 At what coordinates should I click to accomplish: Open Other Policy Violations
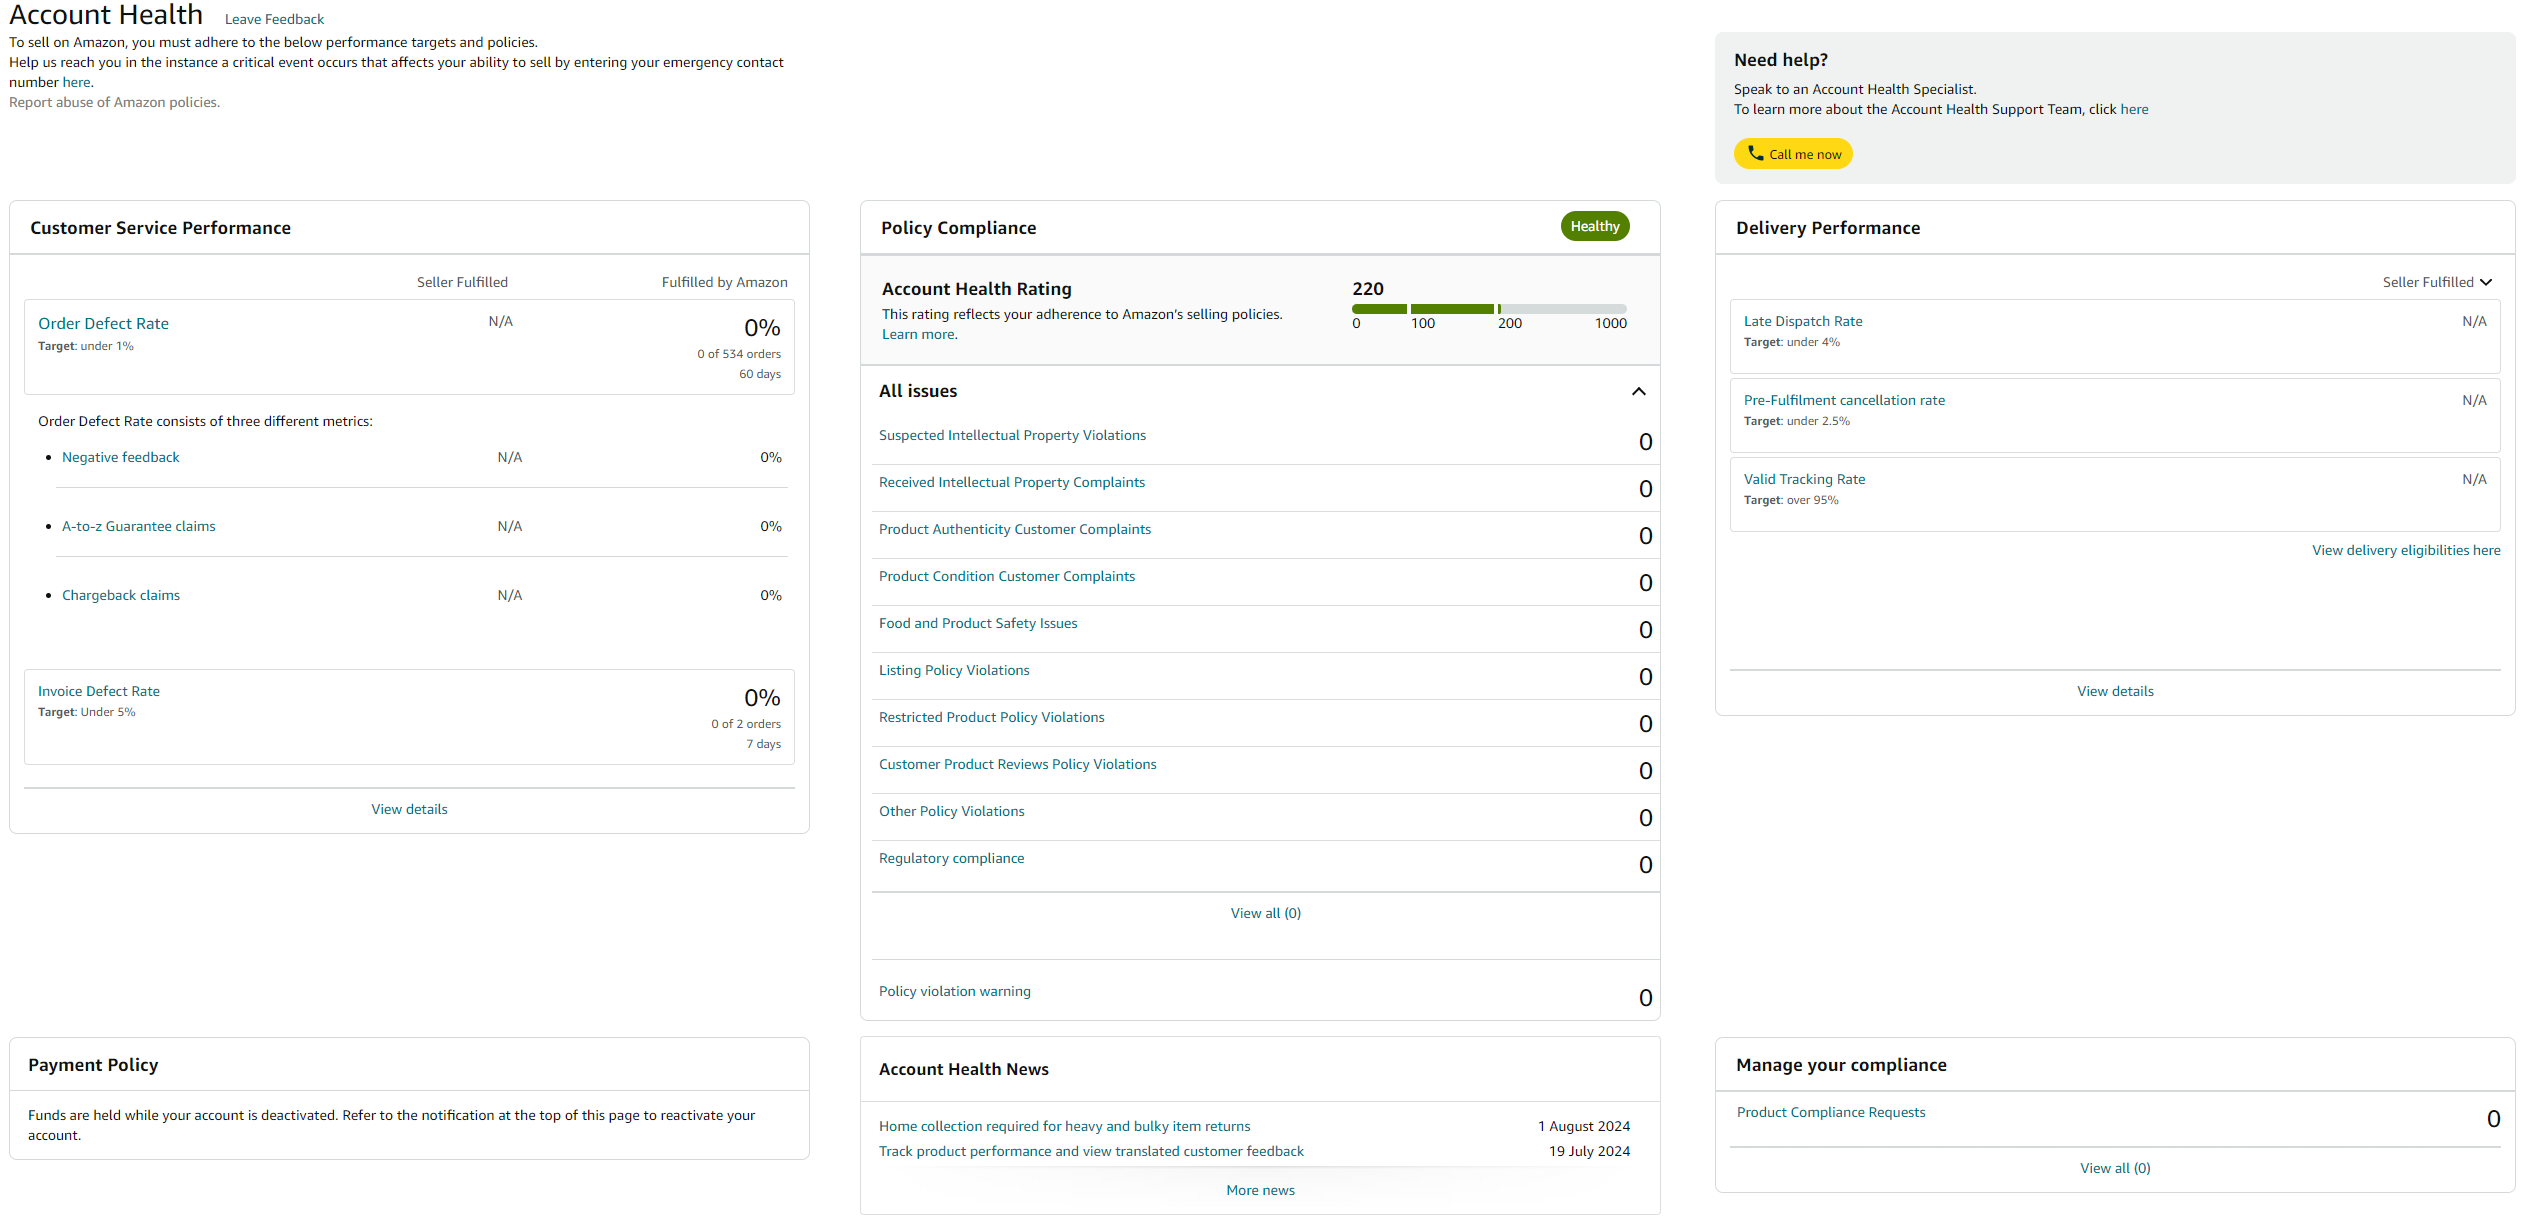coord(952,811)
